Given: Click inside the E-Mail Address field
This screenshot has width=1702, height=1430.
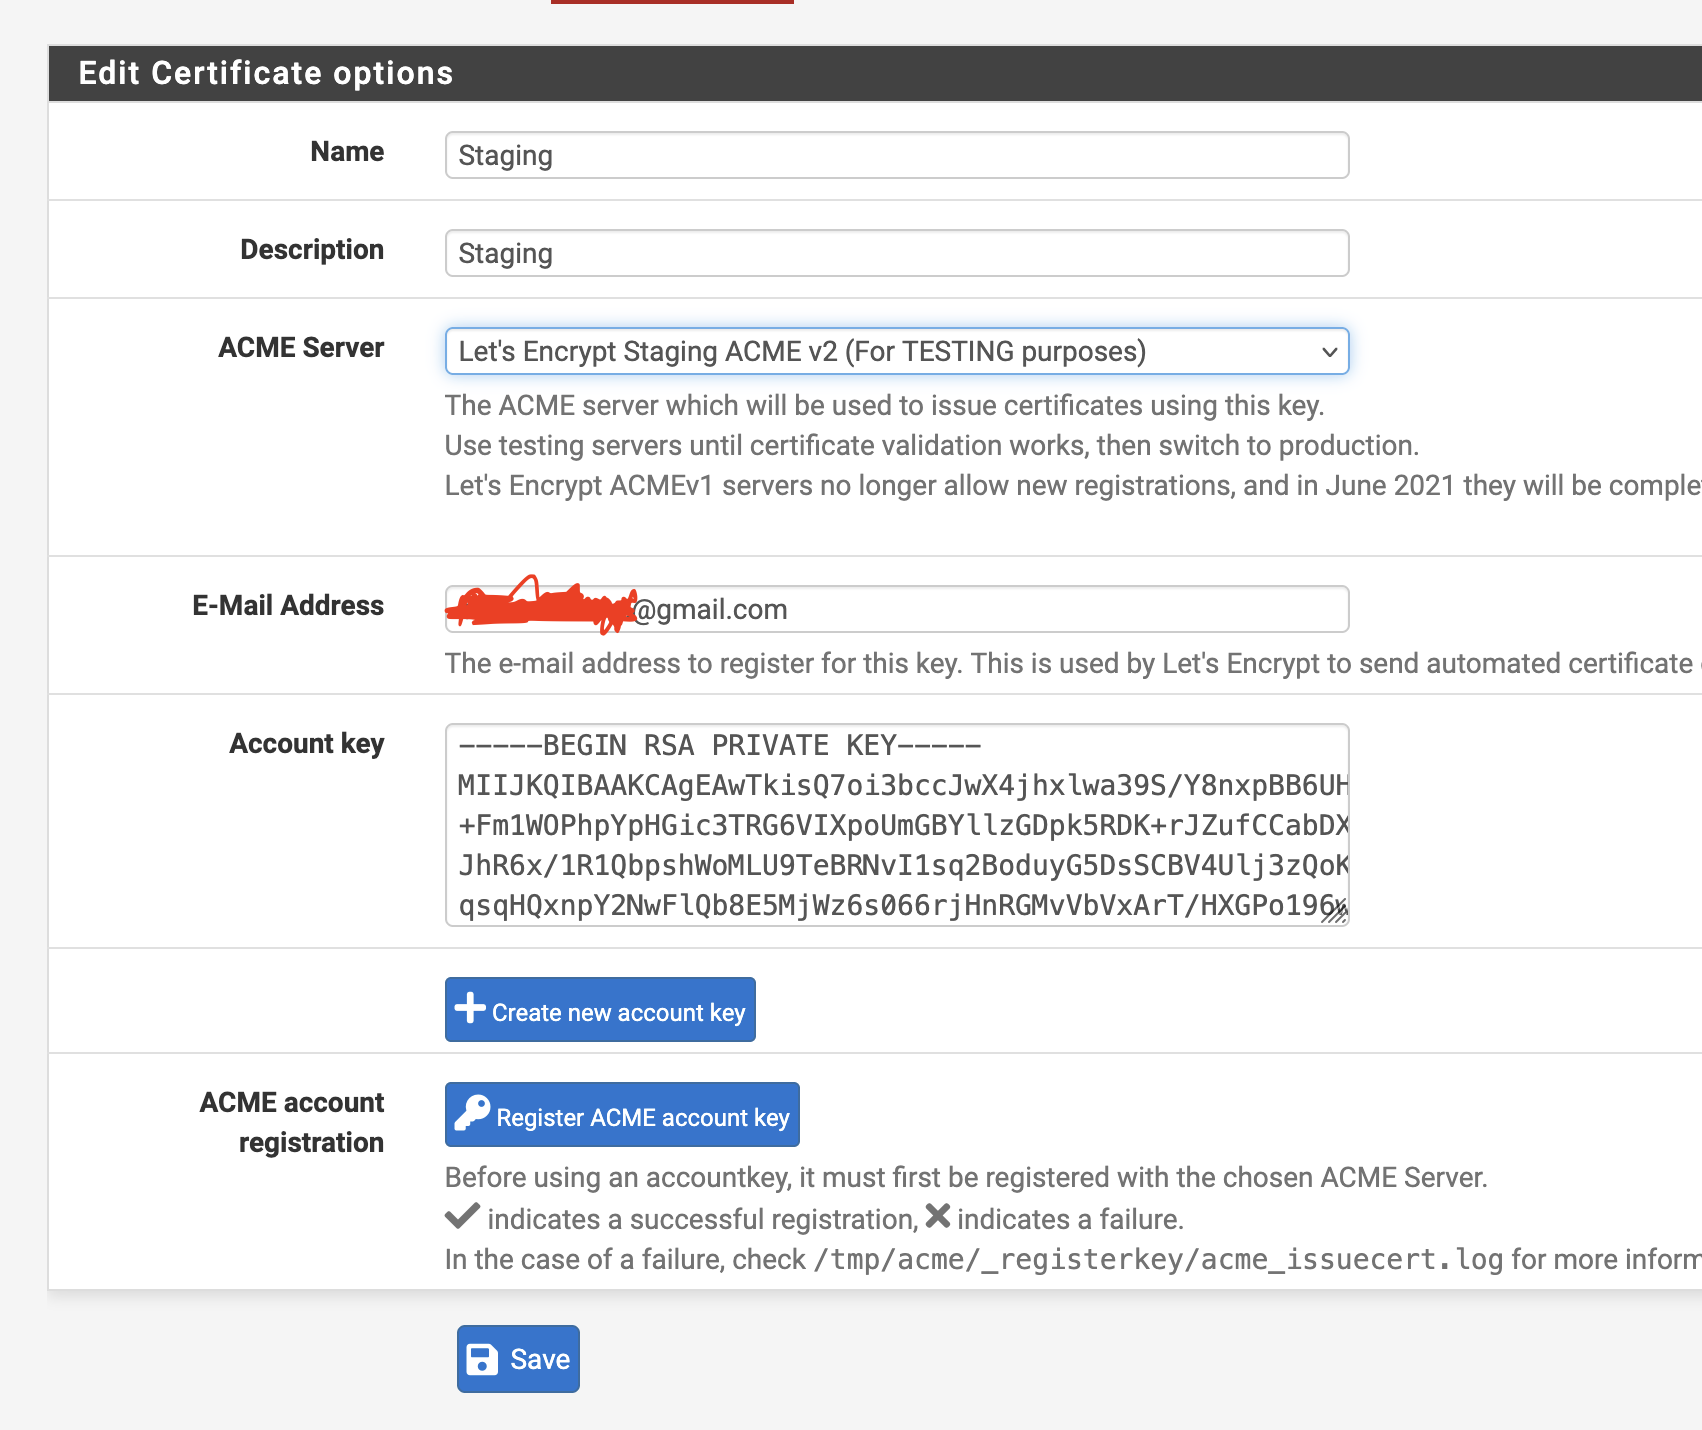Looking at the screenshot, I should (1000, 609).
